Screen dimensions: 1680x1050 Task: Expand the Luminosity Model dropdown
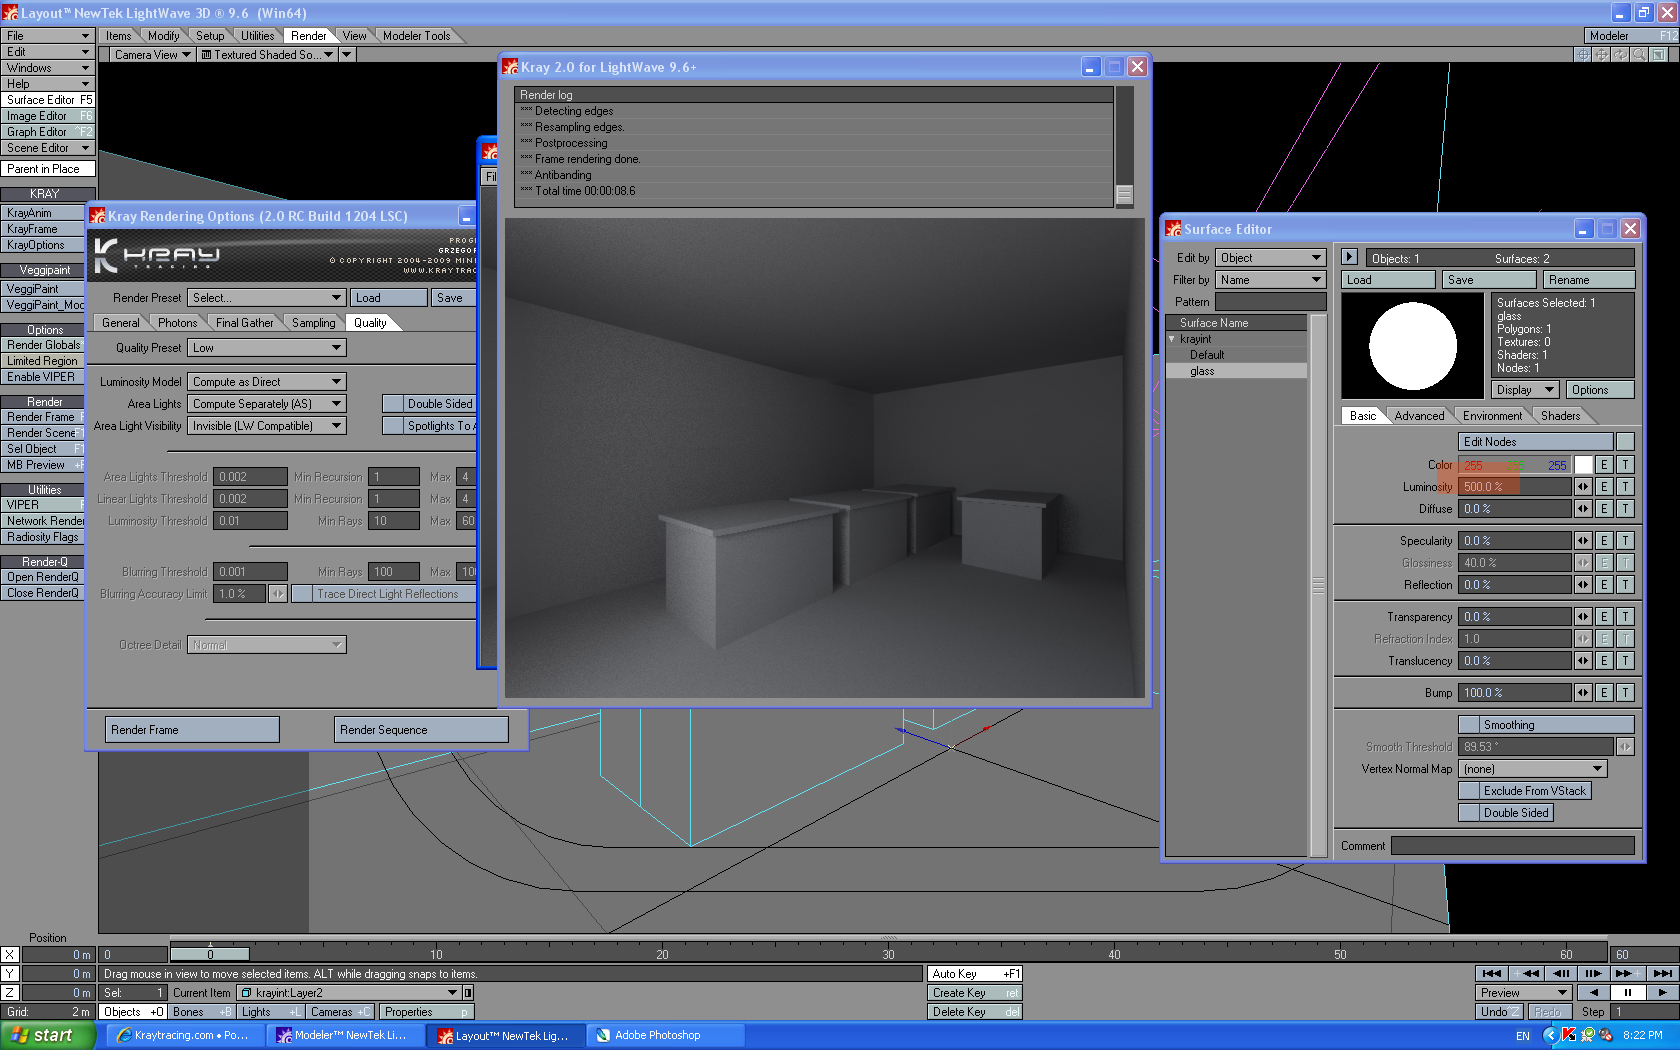[x=266, y=382]
